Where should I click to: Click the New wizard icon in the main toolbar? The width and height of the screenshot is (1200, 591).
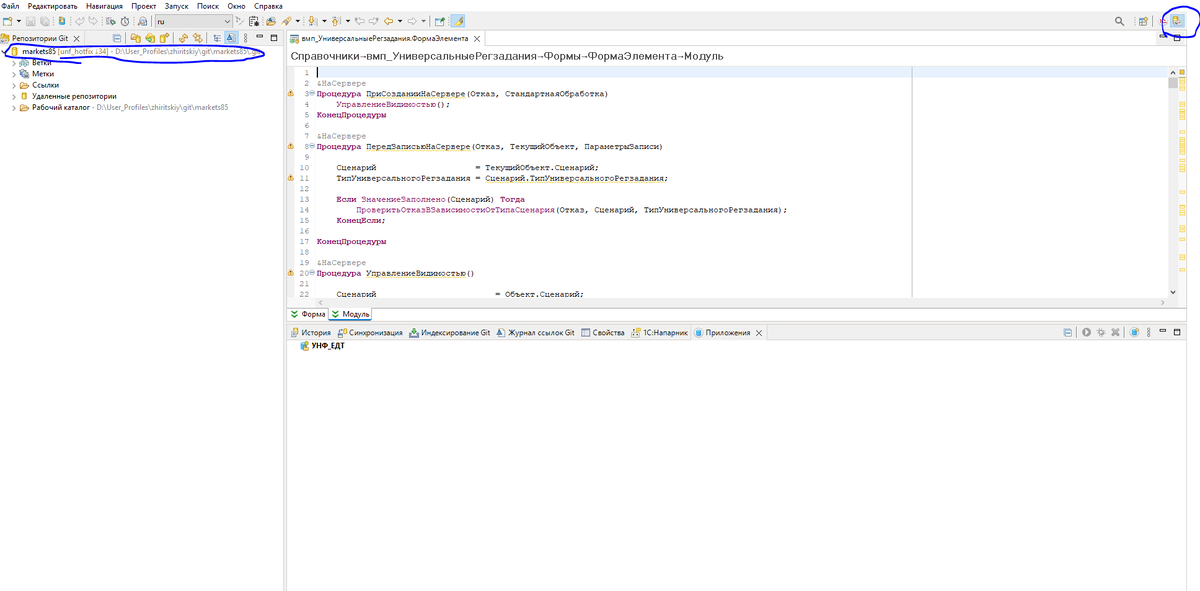point(8,21)
